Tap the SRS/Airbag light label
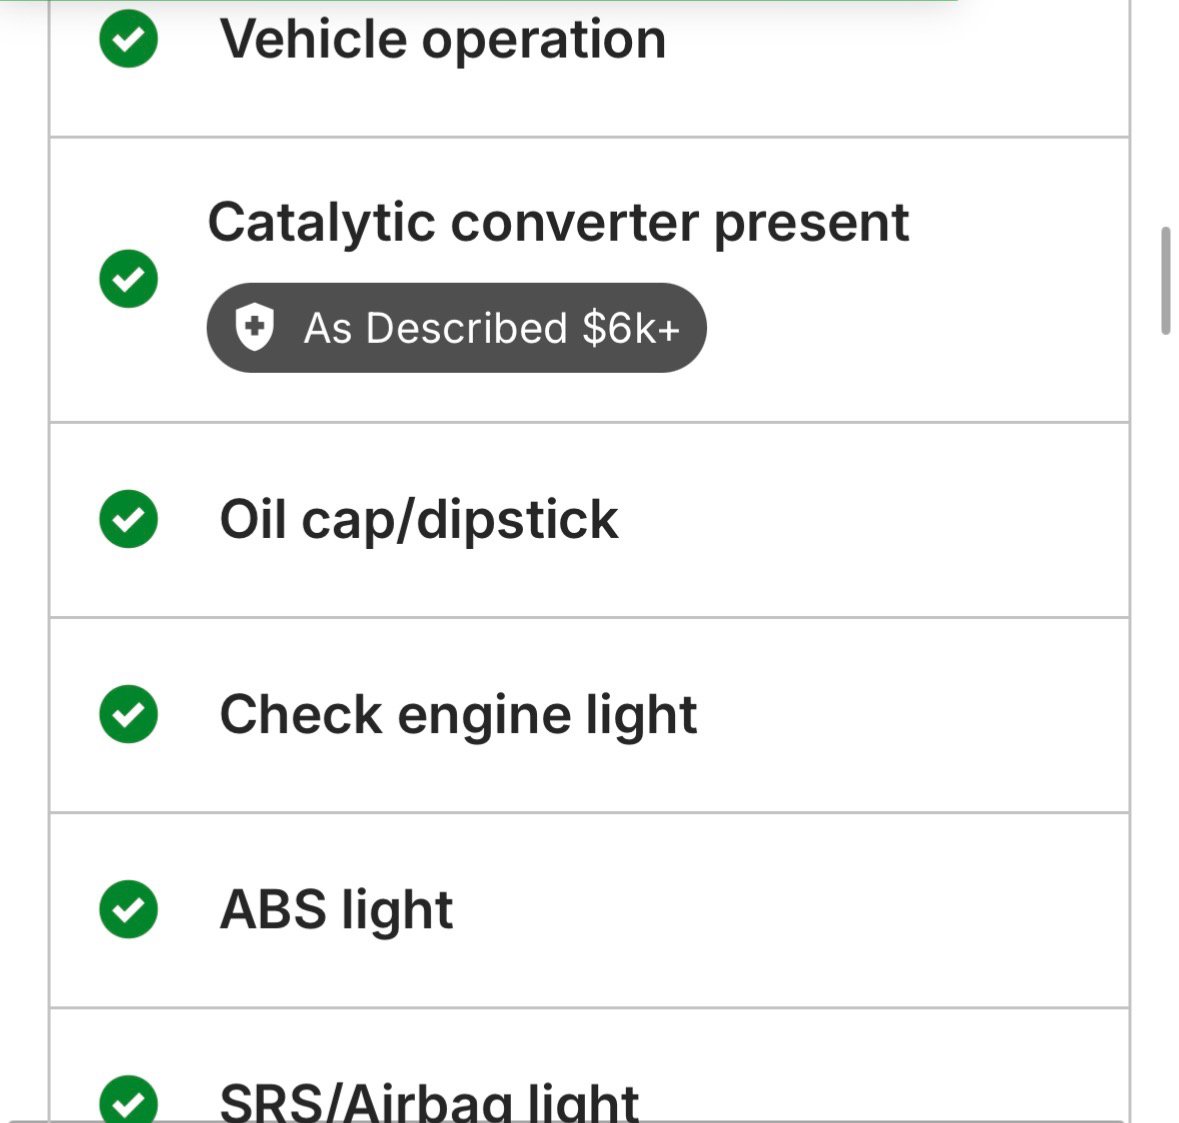1179x1123 pixels. coord(429,1102)
